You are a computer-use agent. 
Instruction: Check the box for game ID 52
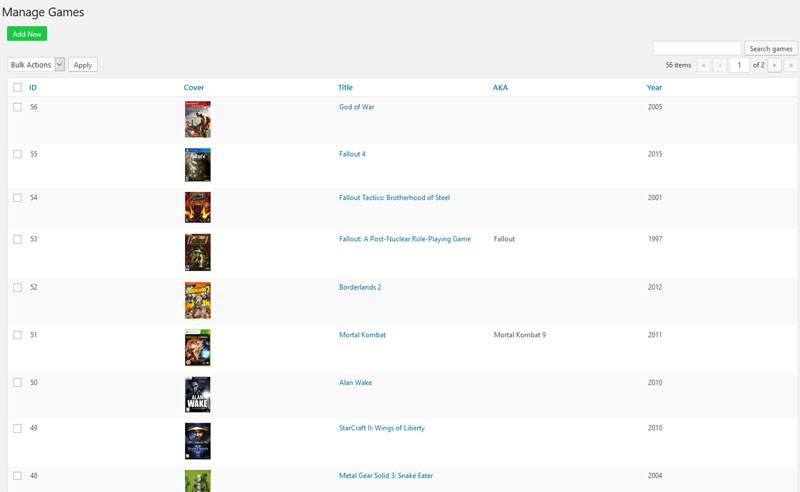tap(17, 287)
